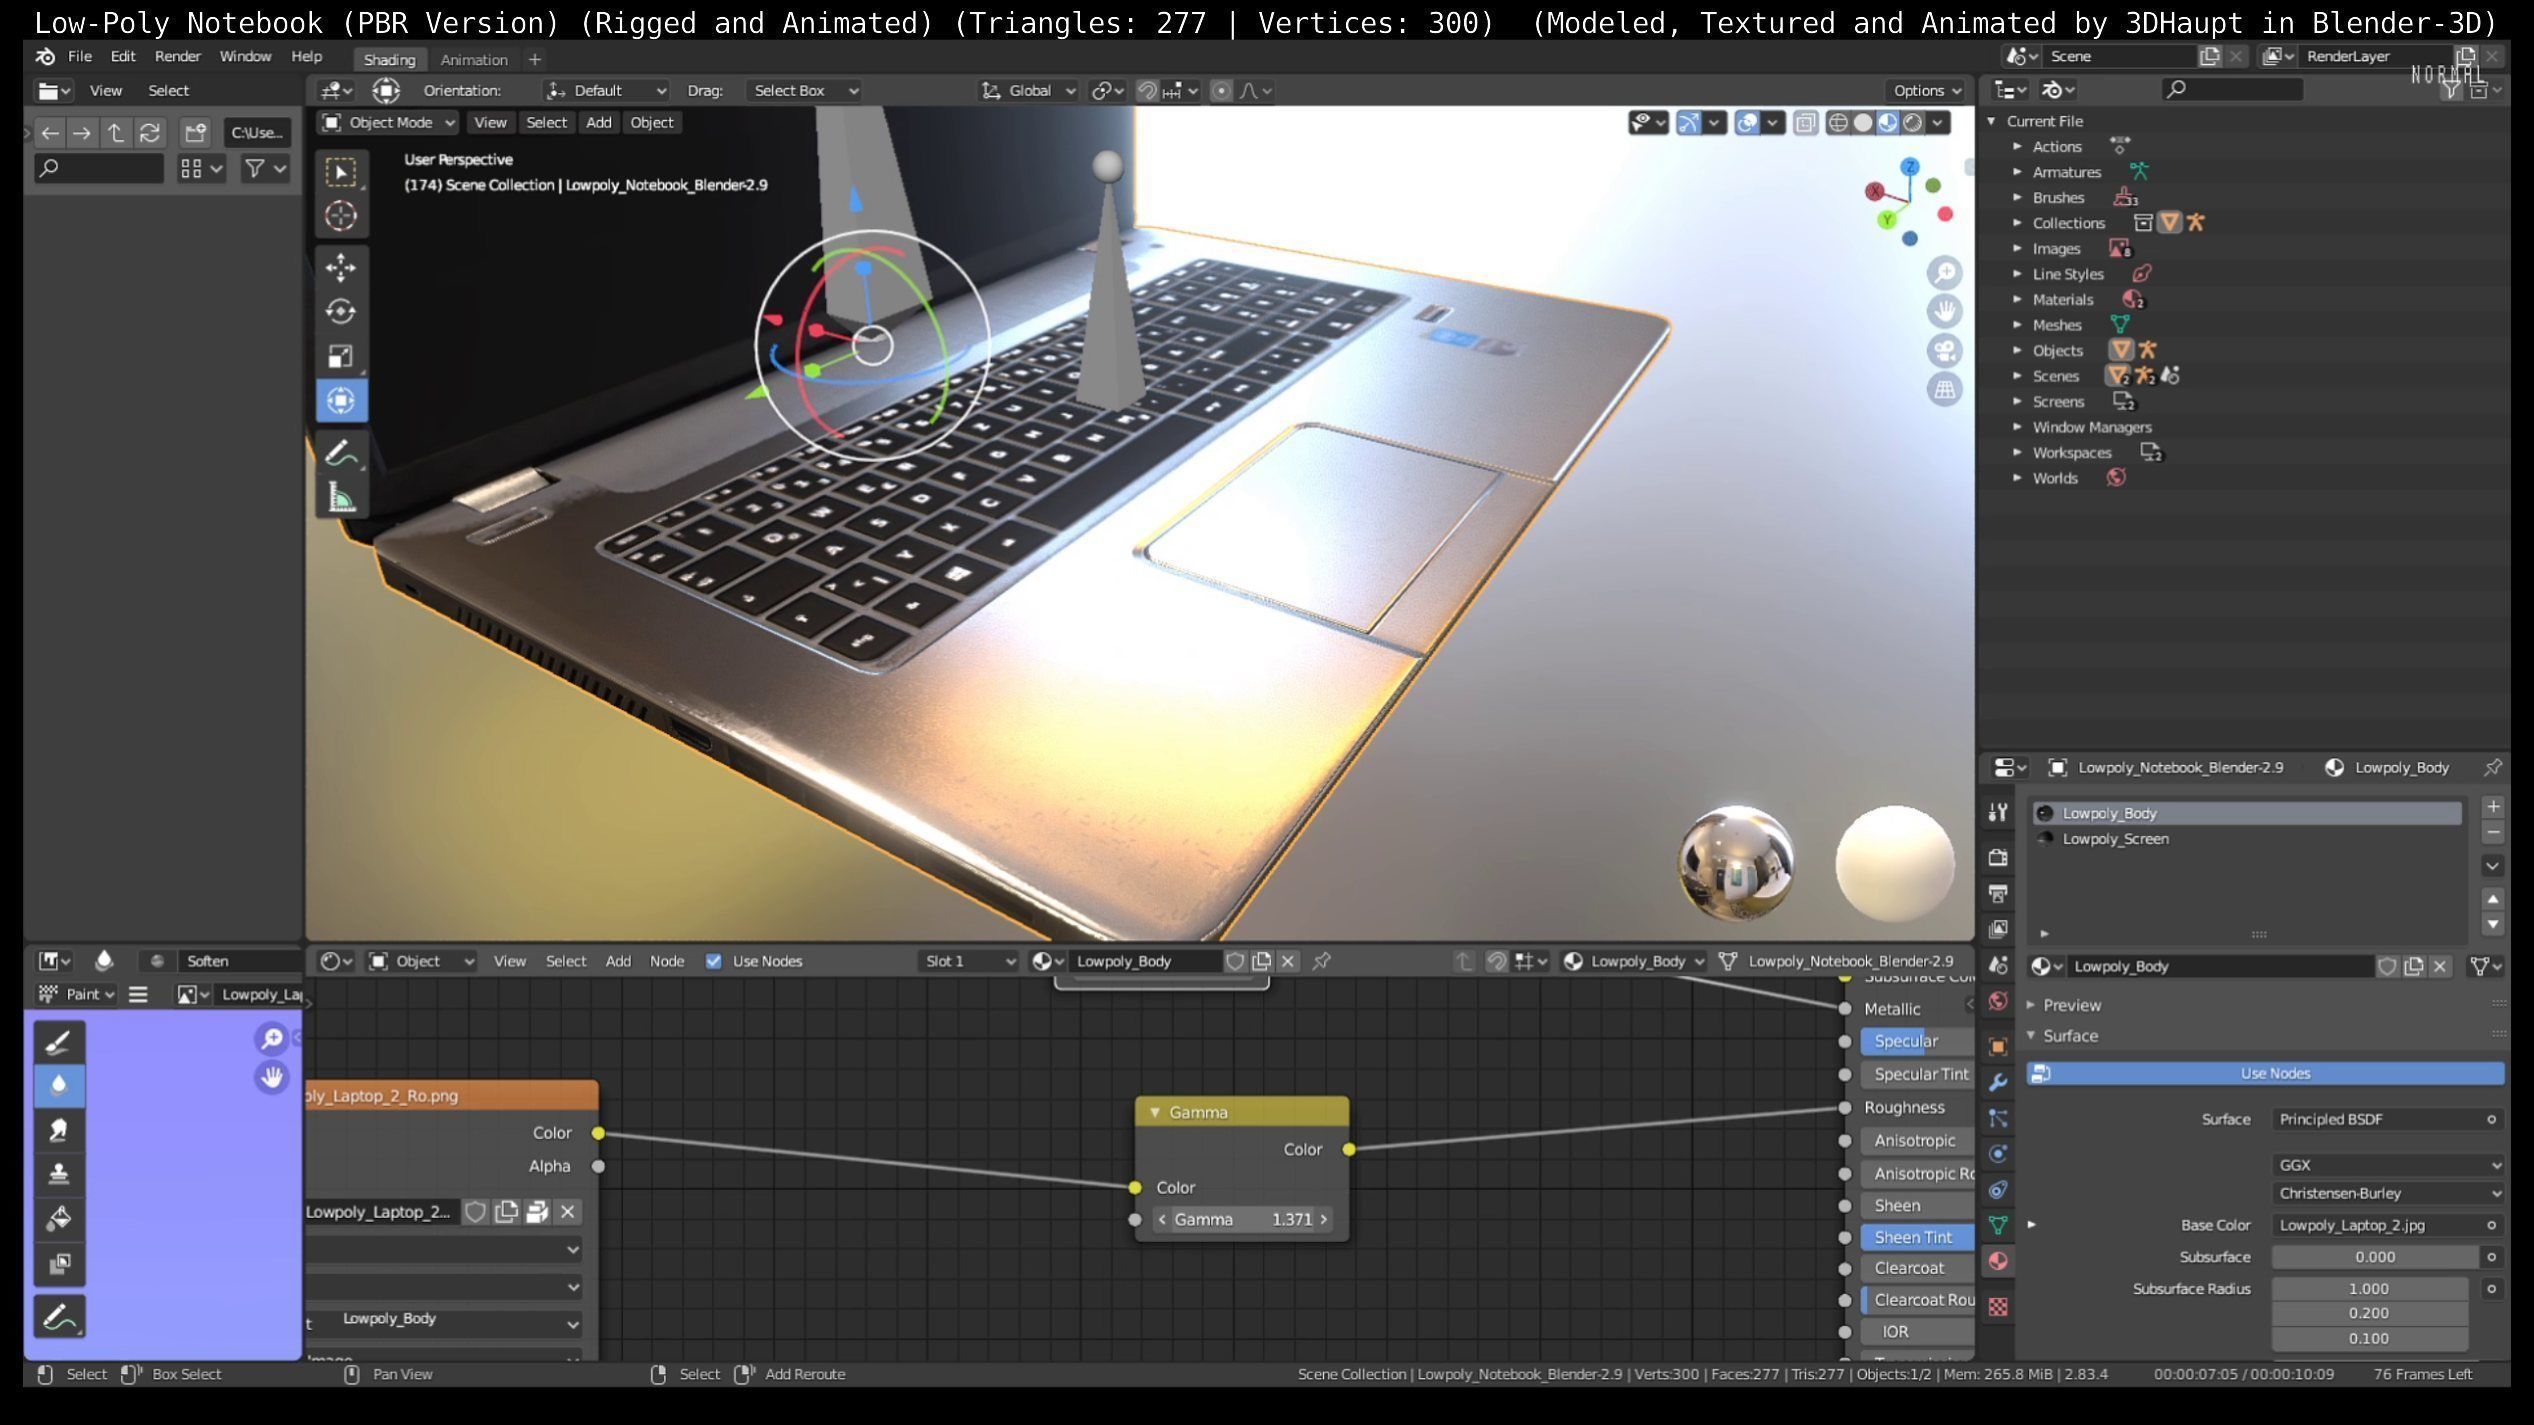Image resolution: width=2534 pixels, height=1425 pixels.
Task: Expand the Materials tree item
Action: (x=2017, y=299)
